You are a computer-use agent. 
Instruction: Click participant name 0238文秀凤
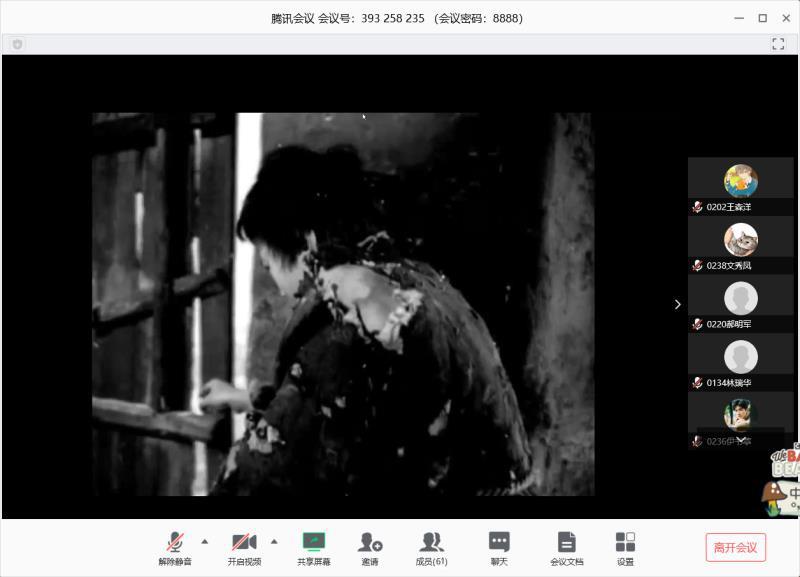(729, 266)
